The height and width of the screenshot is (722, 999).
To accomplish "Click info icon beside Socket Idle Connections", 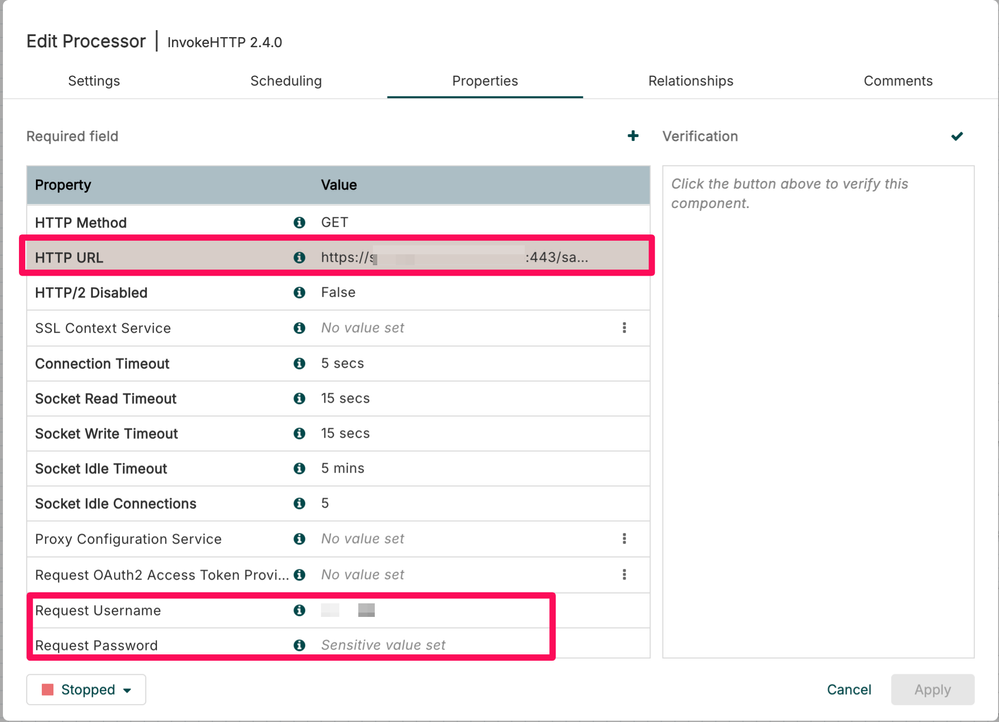I will pos(299,503).
